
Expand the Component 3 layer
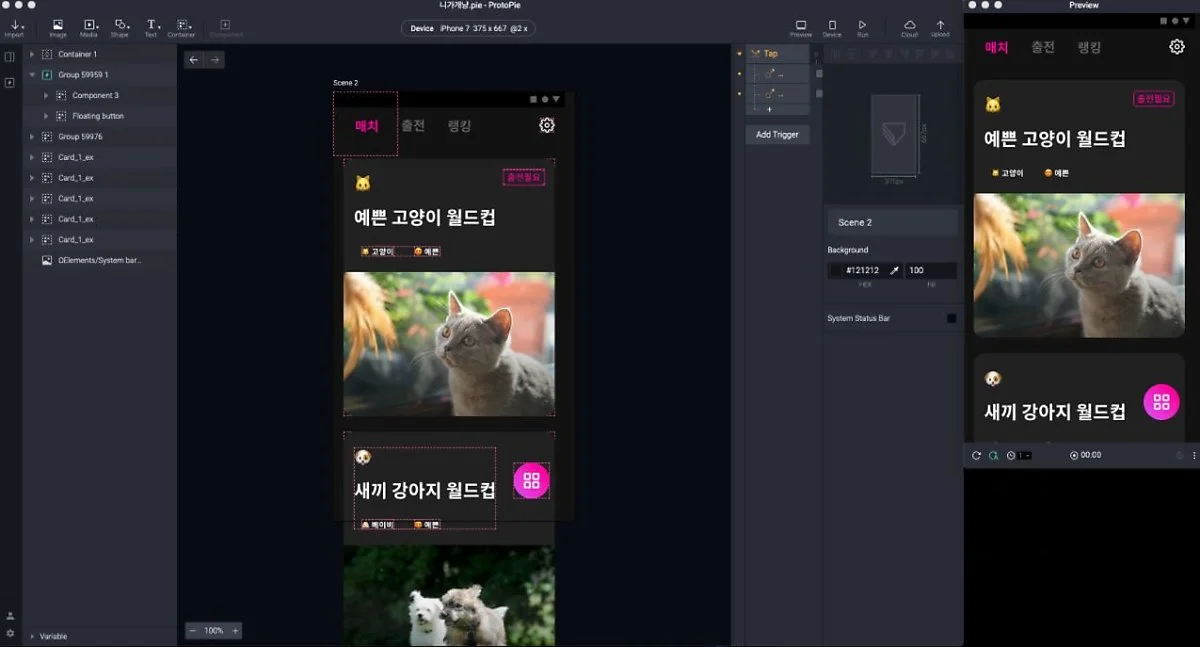pyautogui.click(x=46, y=95)
